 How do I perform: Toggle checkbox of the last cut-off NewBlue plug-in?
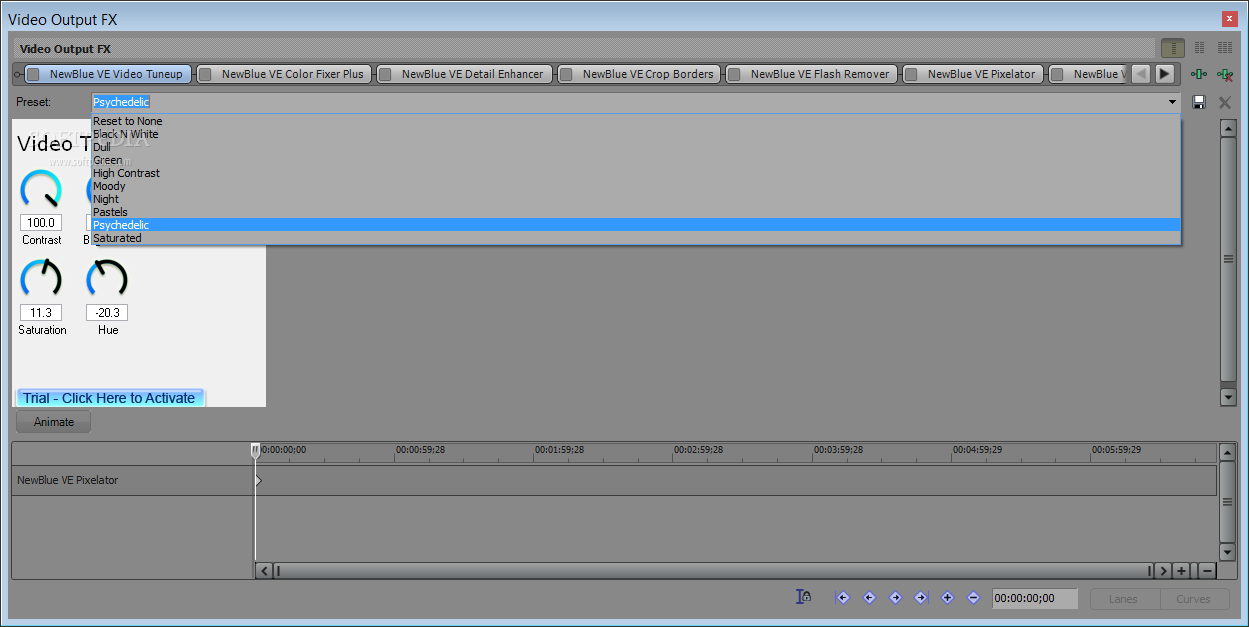point(1057,74)
